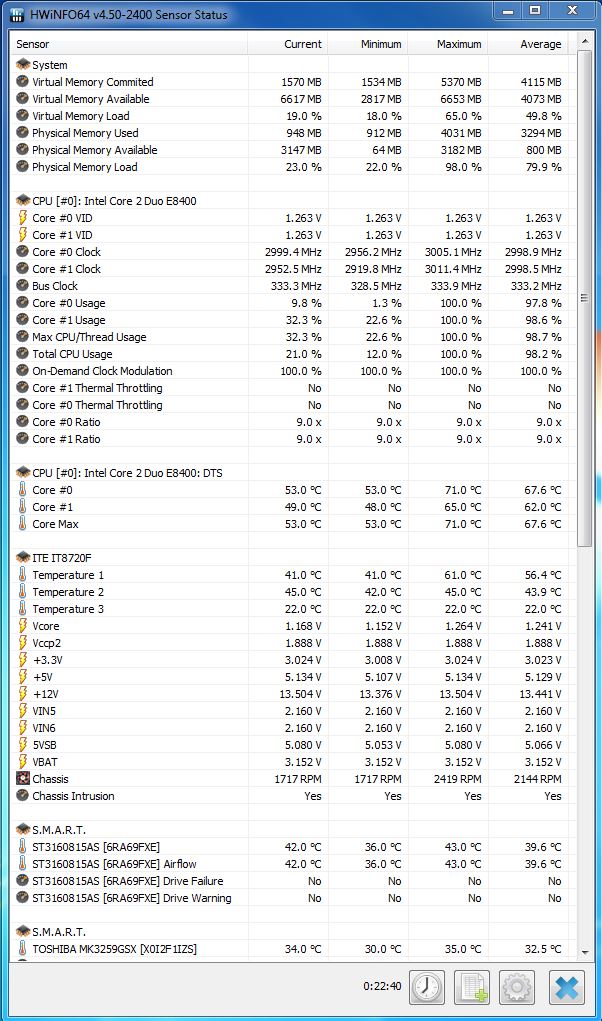The height and width of the screenshot is (1021, 602).
Task: Select the Core #0 Ratio row
Action: pos(290,422)
